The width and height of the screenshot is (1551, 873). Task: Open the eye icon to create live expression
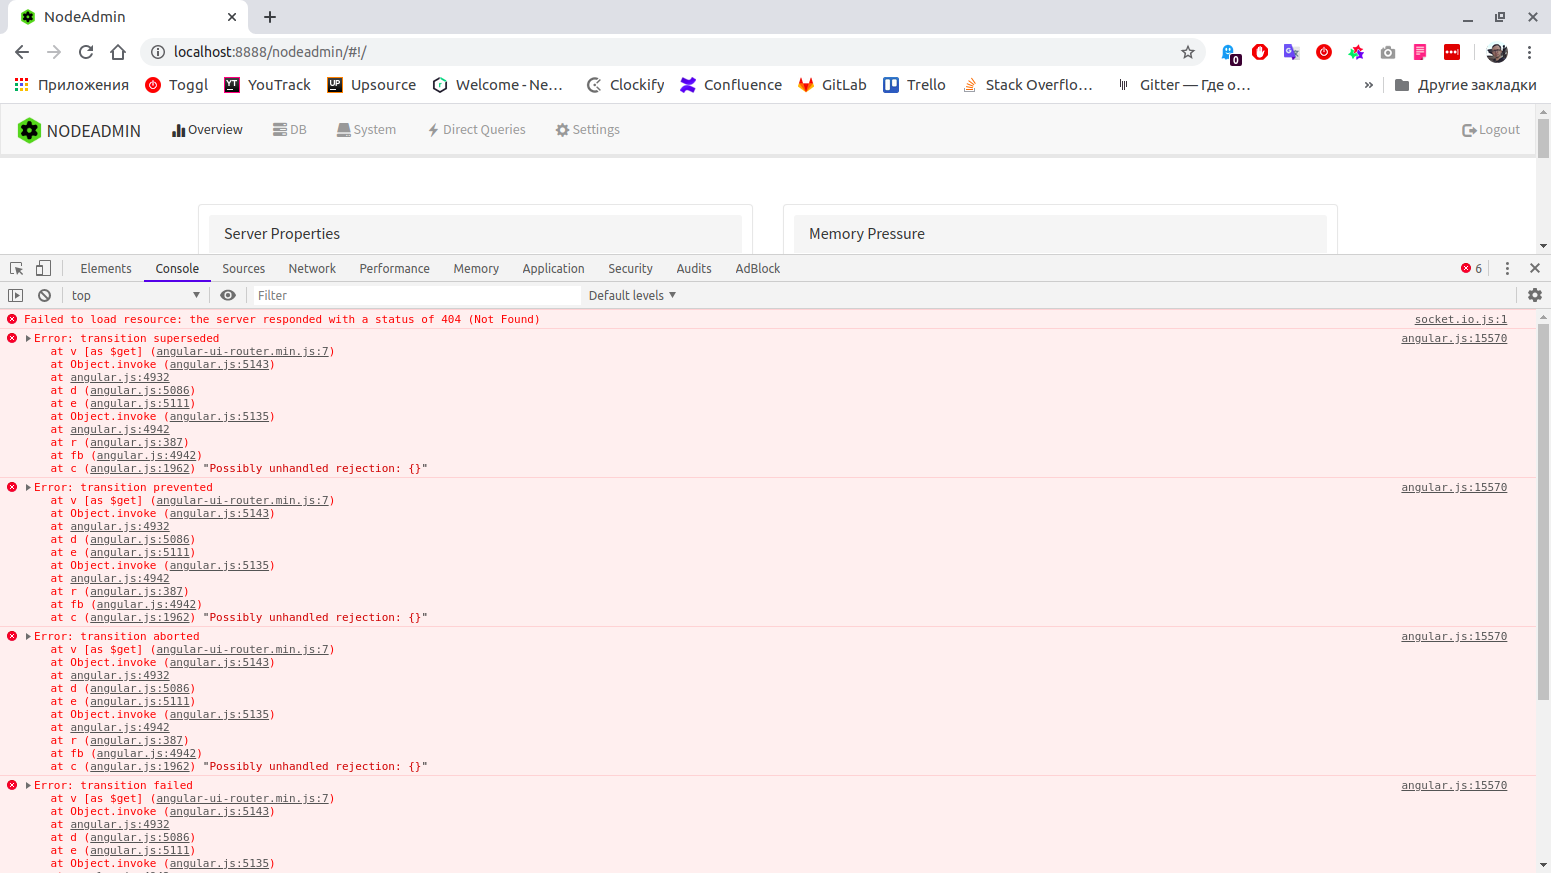coord(228,295)
